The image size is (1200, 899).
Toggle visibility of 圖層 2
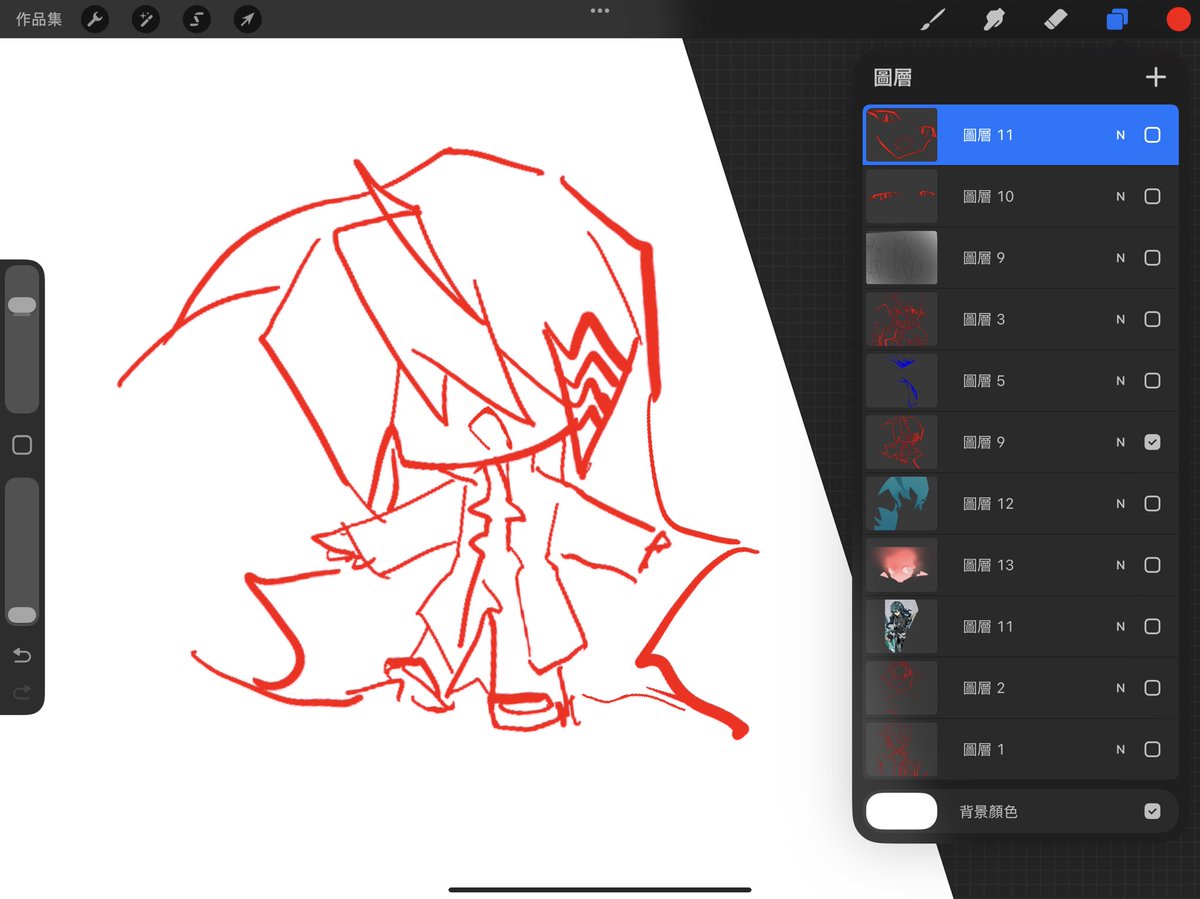point(1152,688)
